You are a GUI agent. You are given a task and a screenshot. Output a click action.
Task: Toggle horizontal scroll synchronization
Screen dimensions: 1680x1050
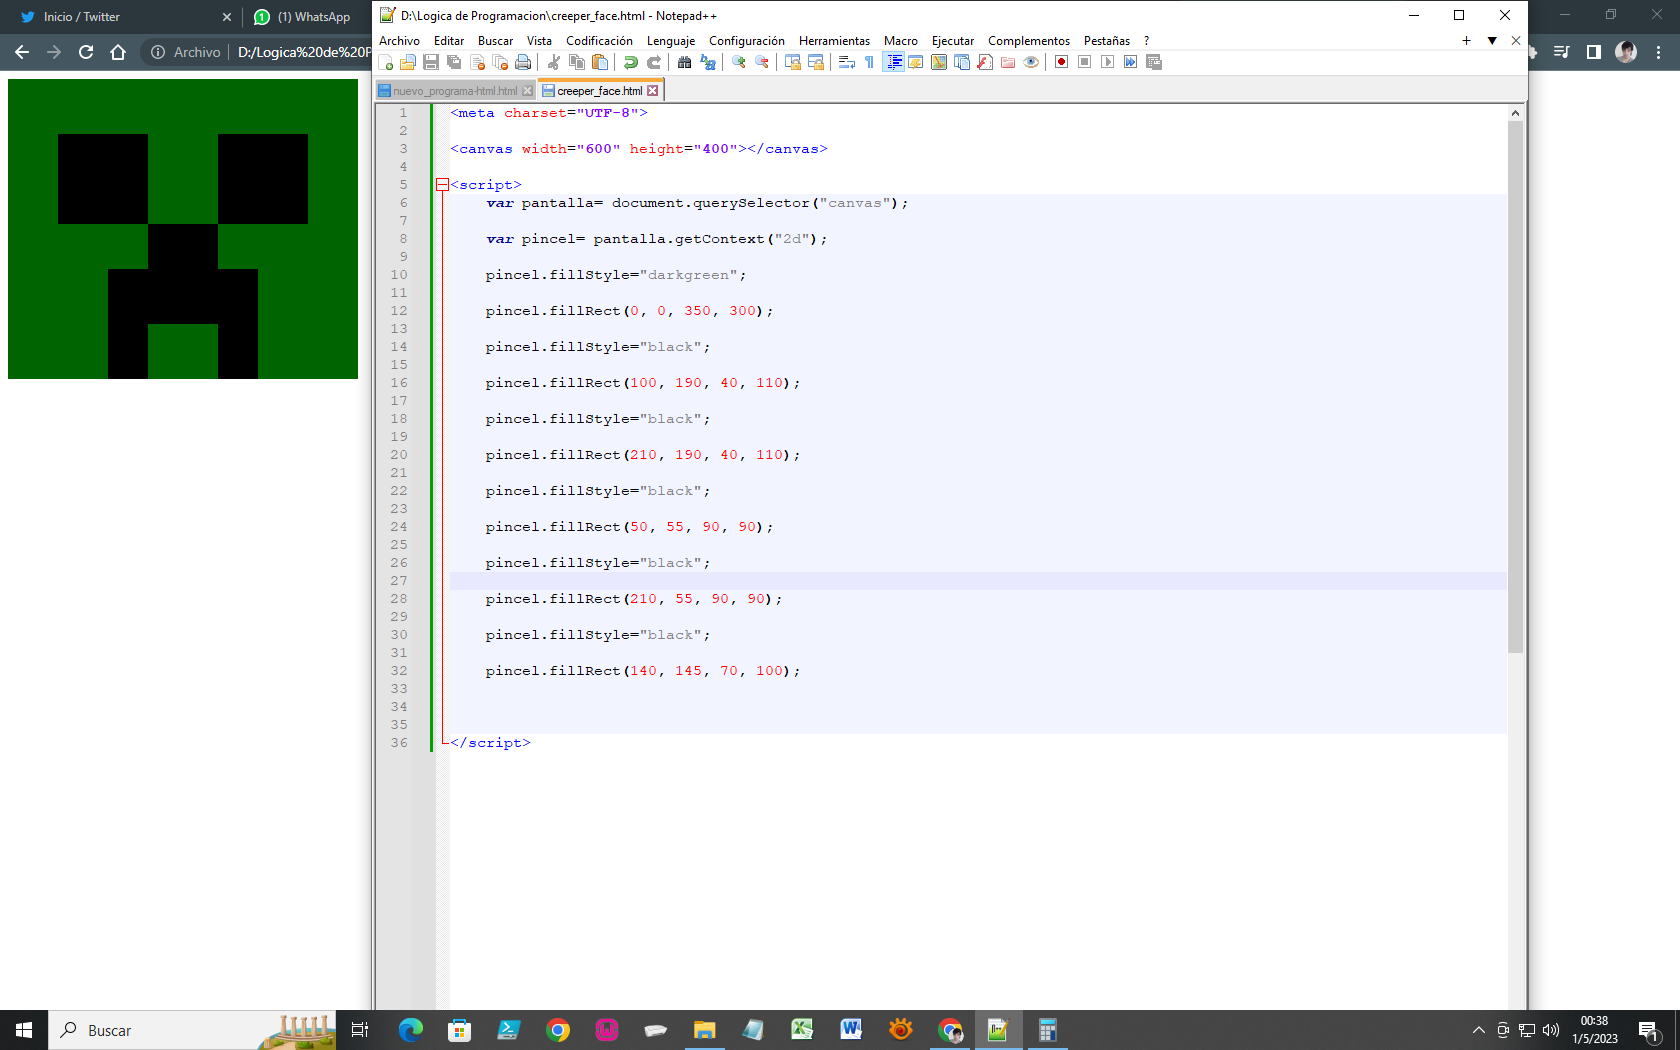click(x=816, y=62)
